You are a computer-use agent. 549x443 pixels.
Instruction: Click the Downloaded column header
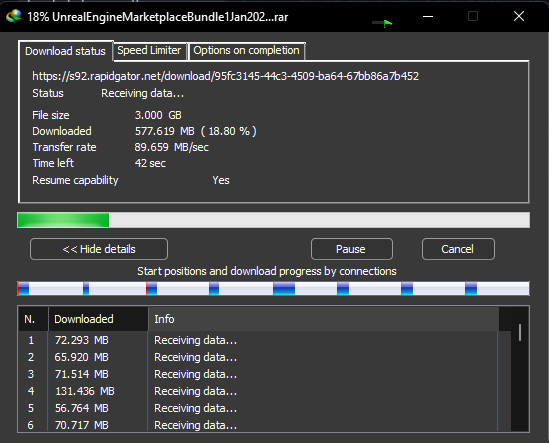(98, 319)
